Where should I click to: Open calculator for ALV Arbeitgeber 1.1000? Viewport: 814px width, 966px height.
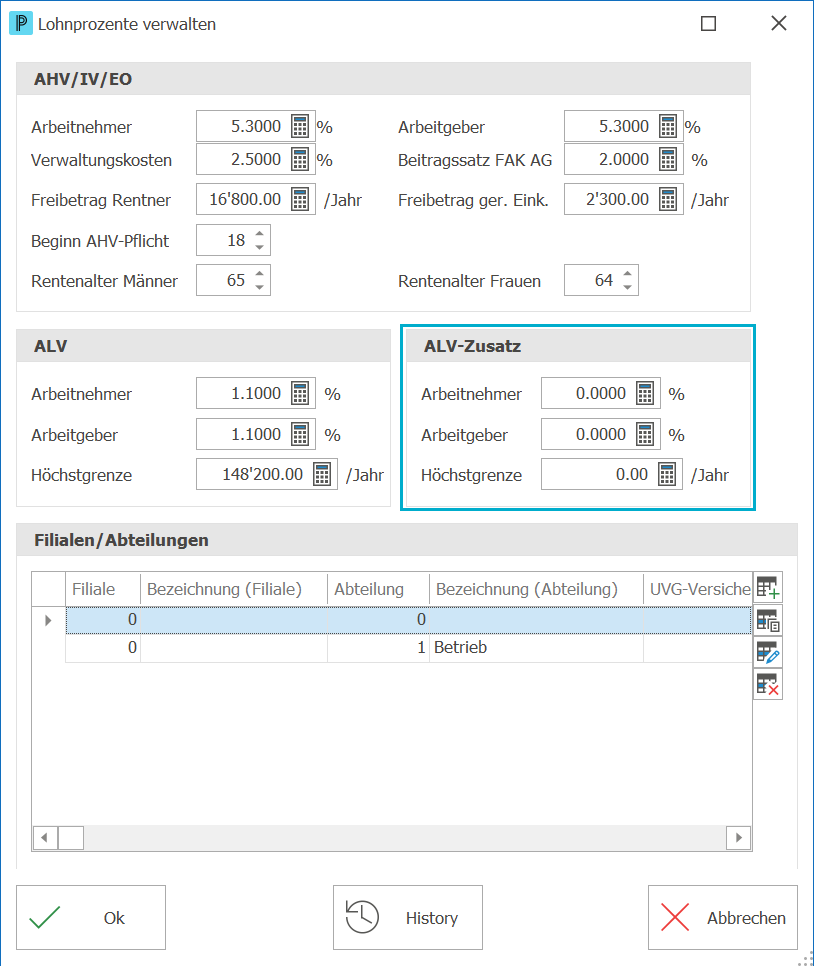pyautogui.click(x=300, y=434)
